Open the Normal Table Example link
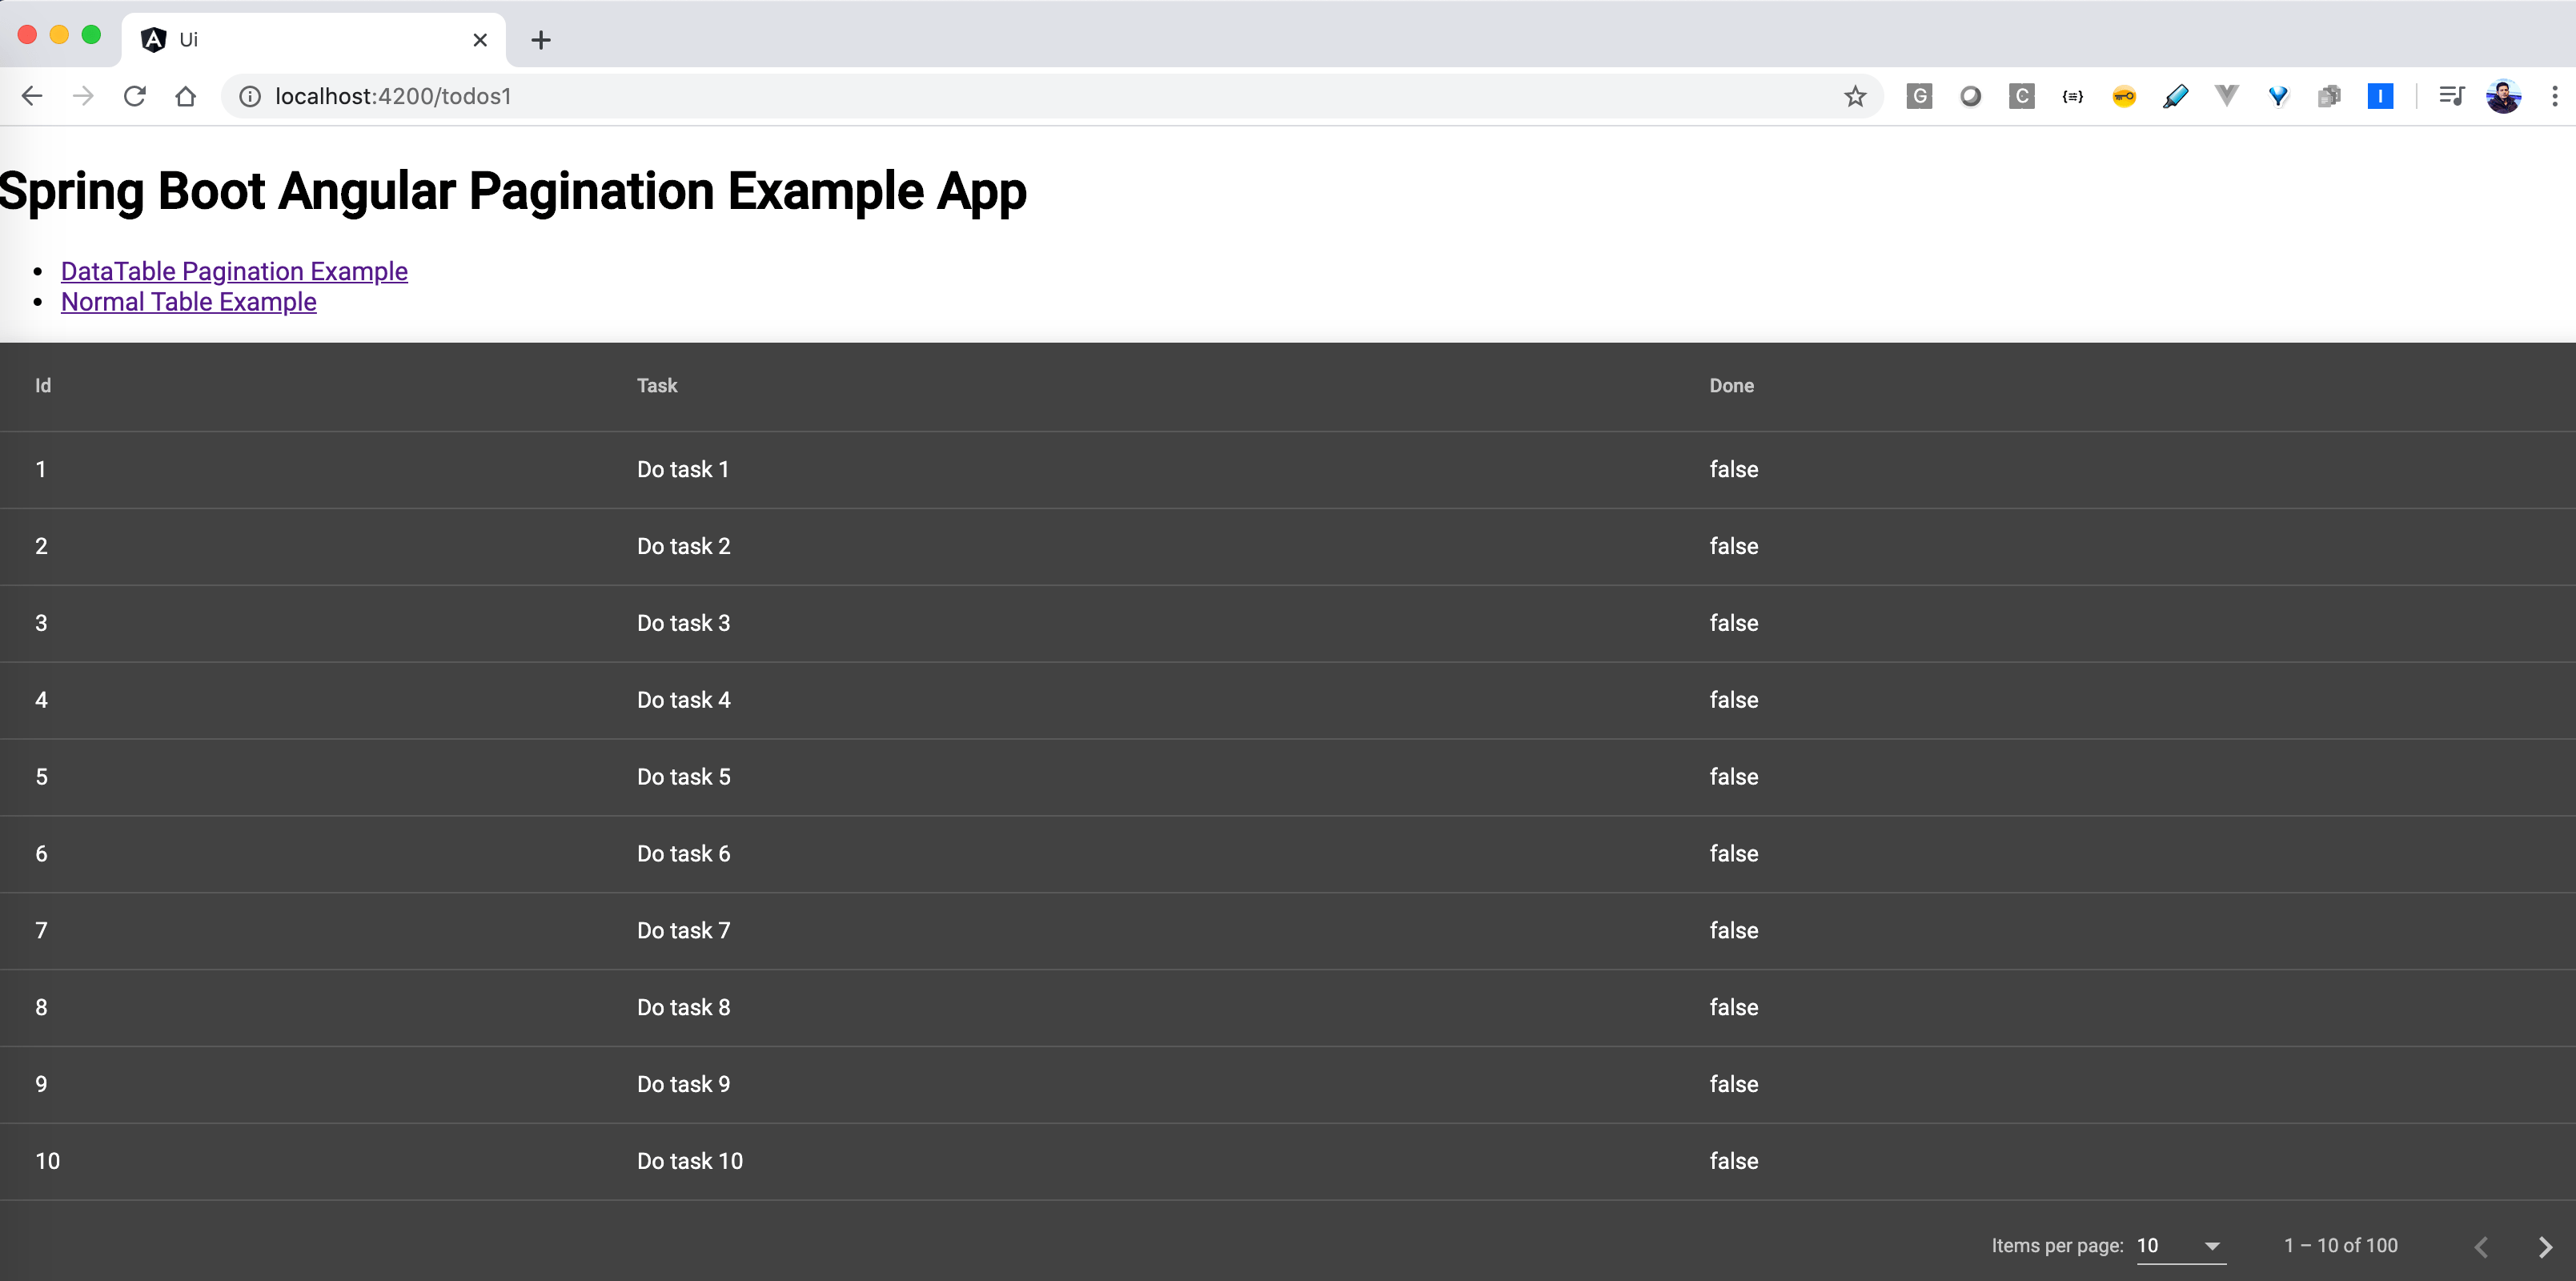 [x=188, y=302]
